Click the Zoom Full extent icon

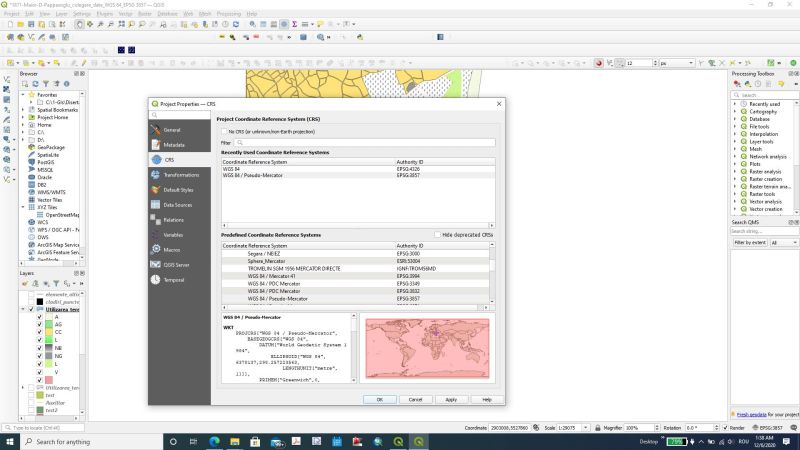(121, 24)
